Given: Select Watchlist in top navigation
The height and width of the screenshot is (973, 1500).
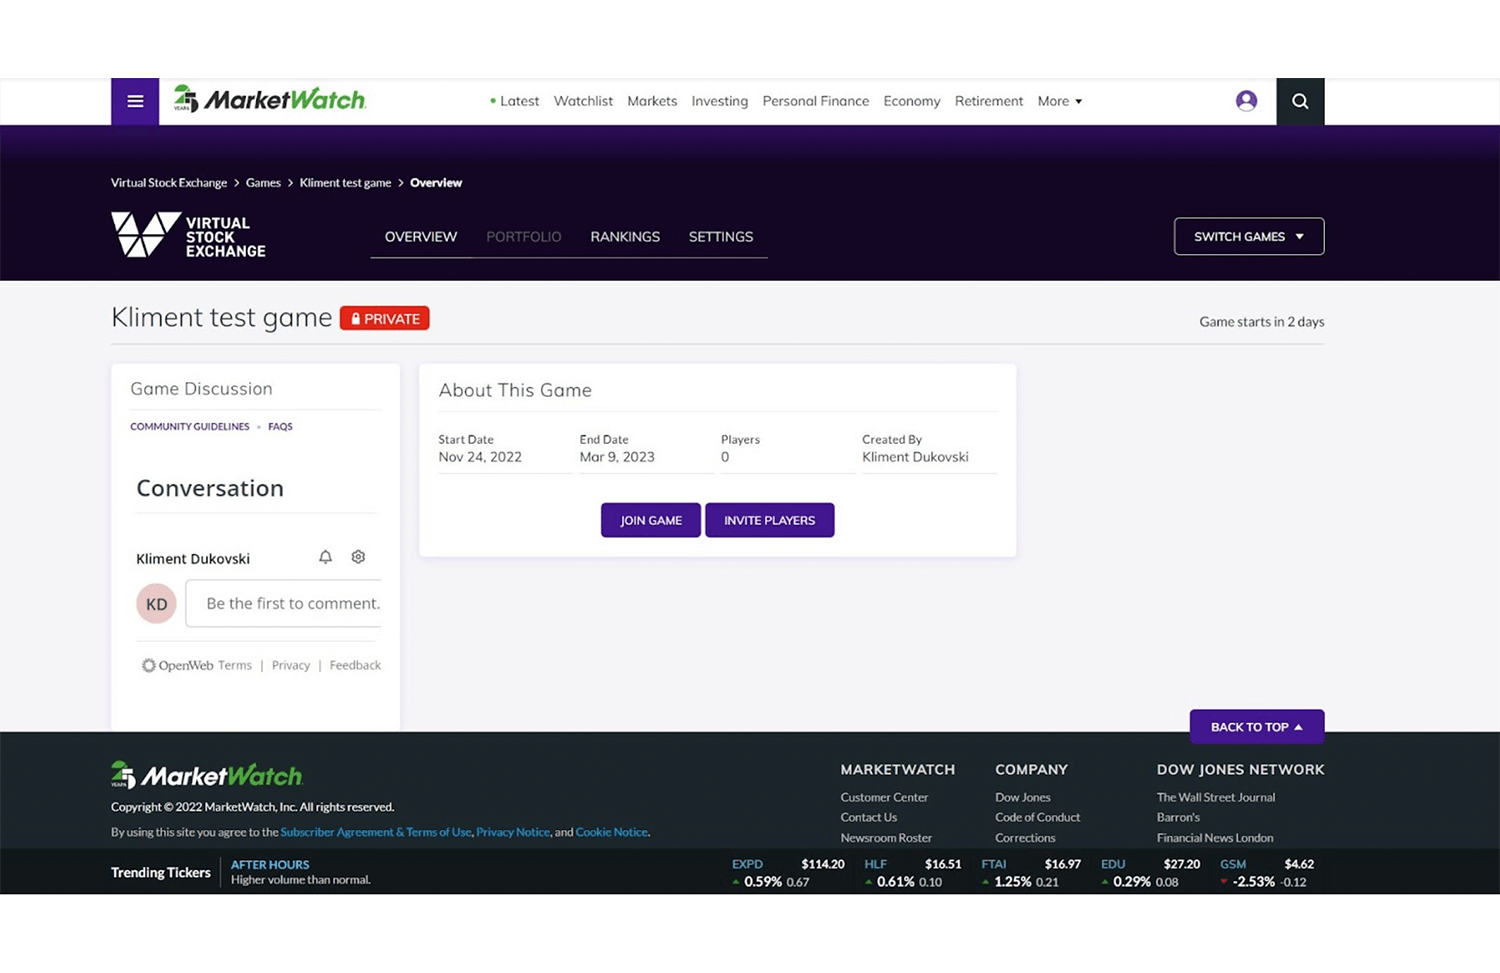Looking at the screenshot, I should tap(583, 101).
